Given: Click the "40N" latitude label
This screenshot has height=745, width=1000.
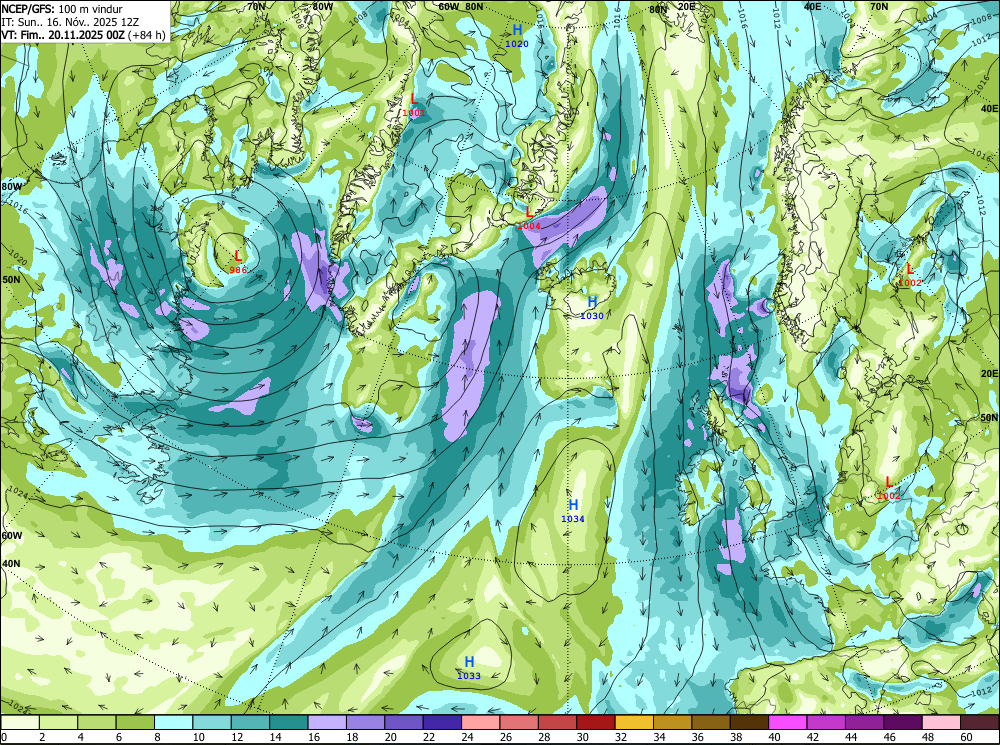Looking at the screenshot, I should (x=11, y=564).
